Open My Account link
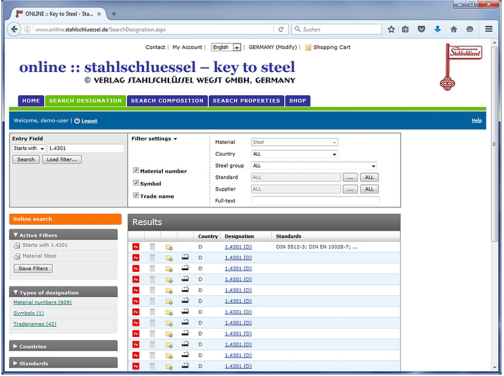This screenshot has width=504, height=376. pos(187,47)
